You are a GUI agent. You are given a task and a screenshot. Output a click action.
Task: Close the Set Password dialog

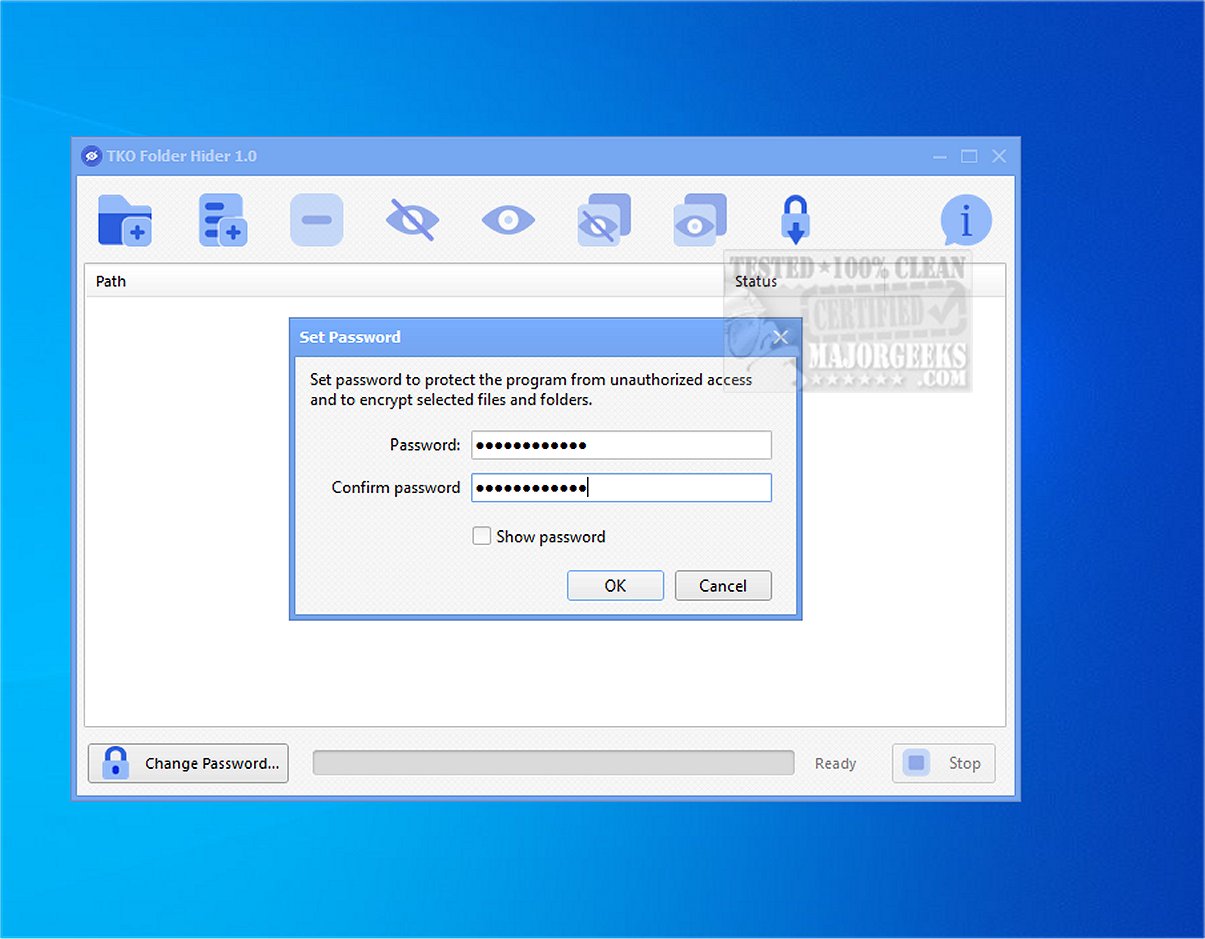(781, 337)
